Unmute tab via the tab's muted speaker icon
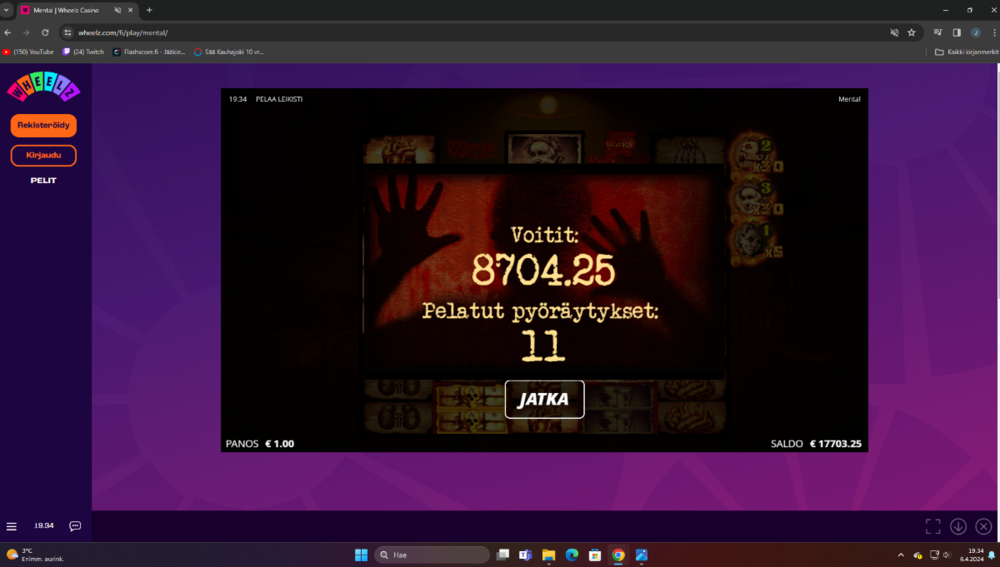The image size is (1000, 567). (117, 10)
